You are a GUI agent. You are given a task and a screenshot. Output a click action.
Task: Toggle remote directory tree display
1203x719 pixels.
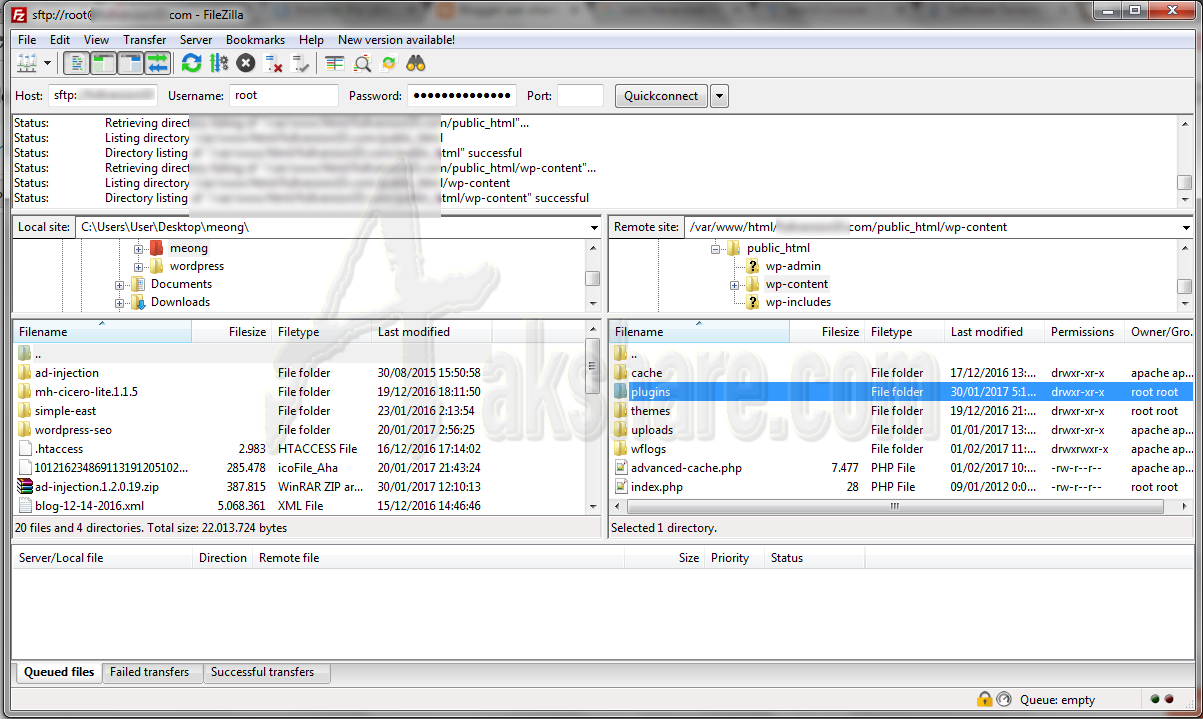130,64
